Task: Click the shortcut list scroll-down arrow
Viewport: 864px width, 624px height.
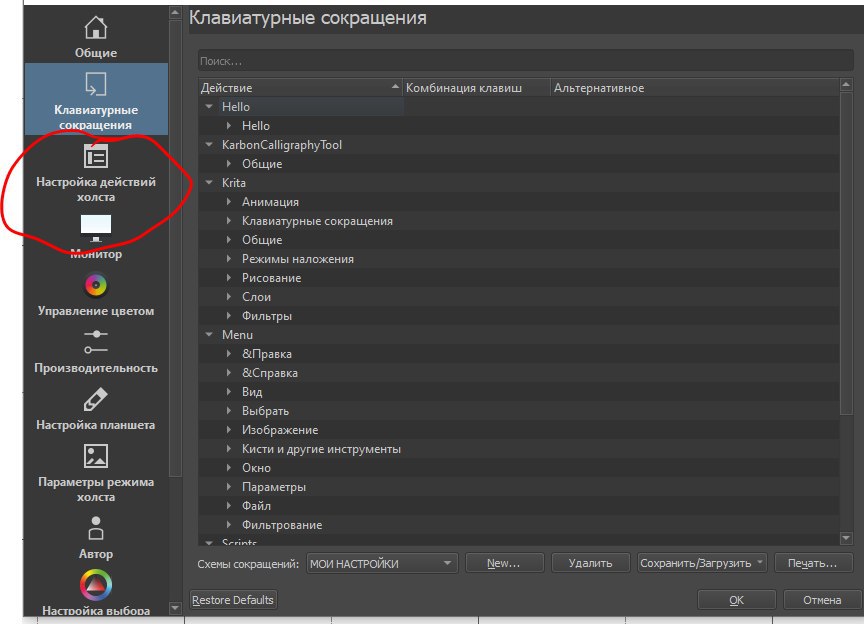Action: (846, 538)
